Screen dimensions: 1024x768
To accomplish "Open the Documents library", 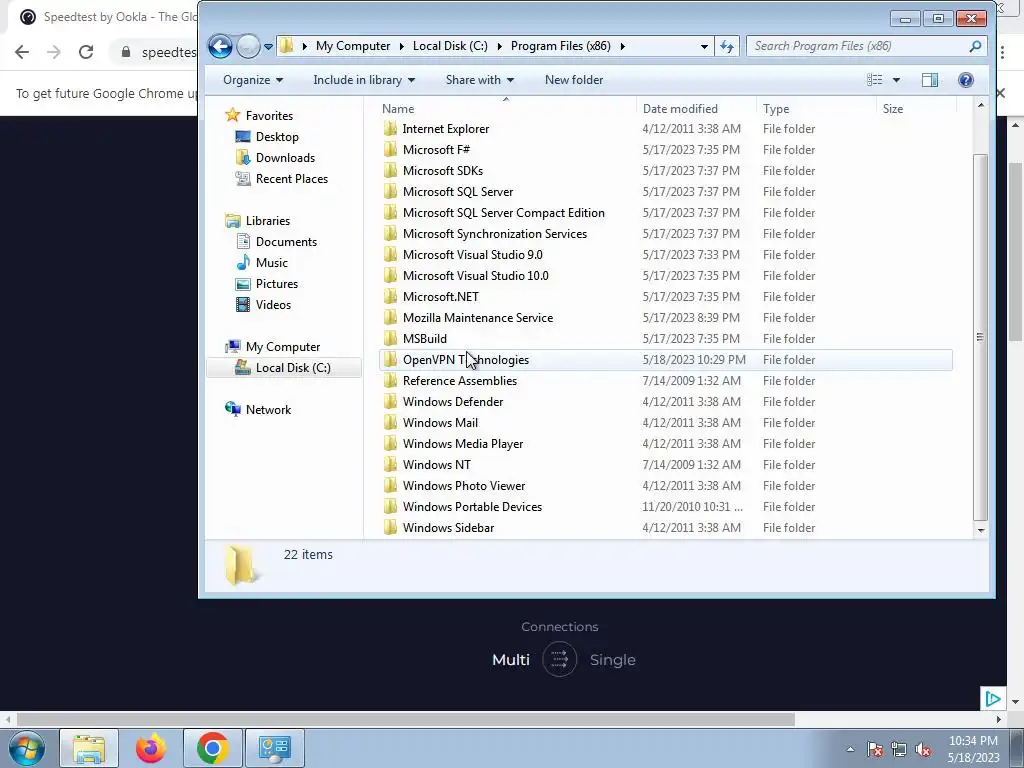I will pos(286,242).
